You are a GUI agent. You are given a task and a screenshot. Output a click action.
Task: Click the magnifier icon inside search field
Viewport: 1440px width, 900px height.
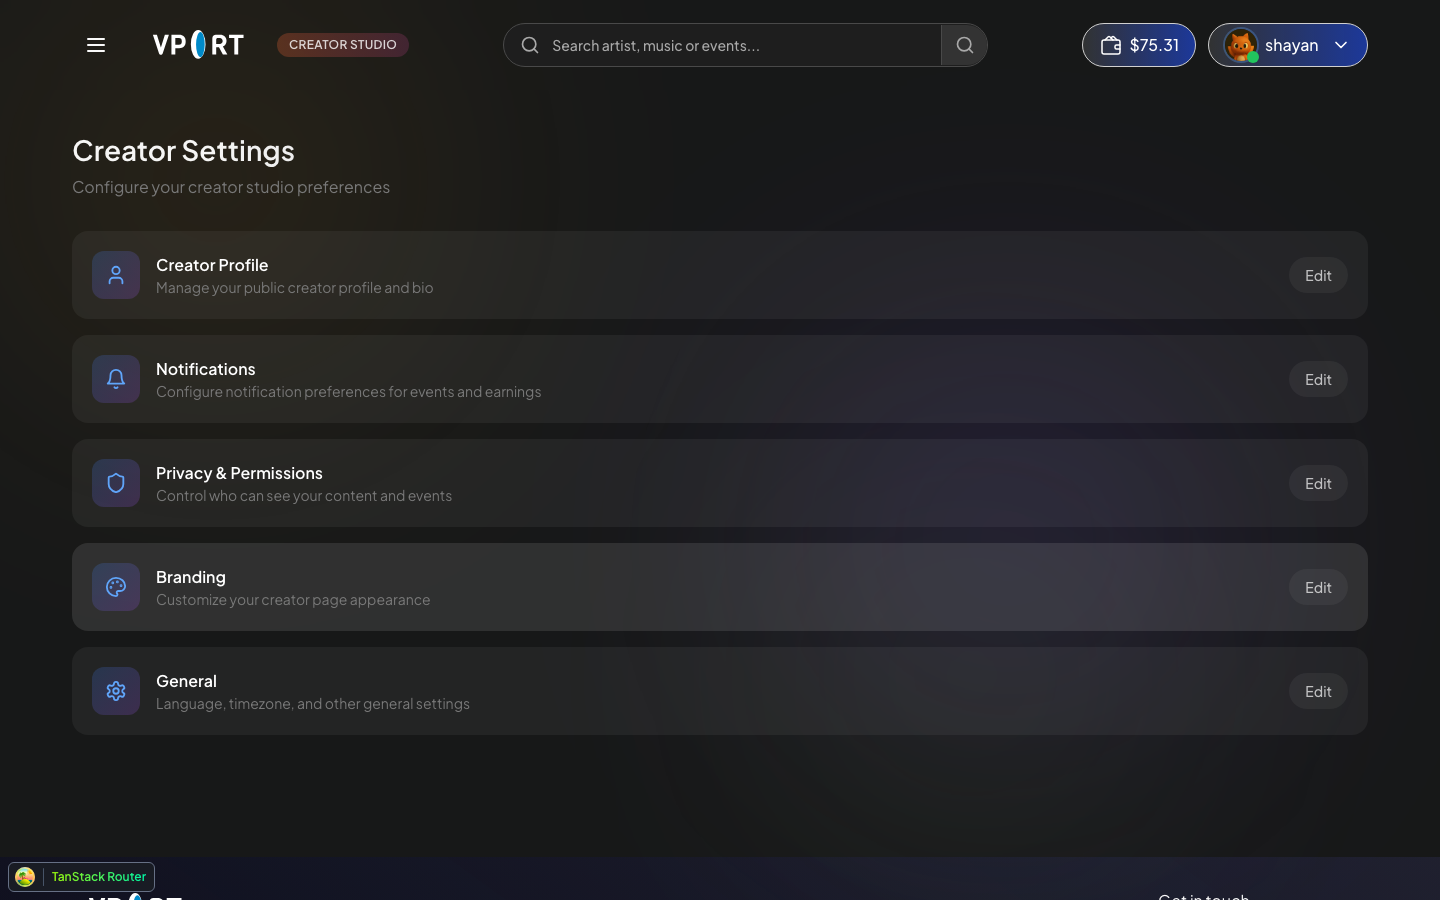[530, 45]
